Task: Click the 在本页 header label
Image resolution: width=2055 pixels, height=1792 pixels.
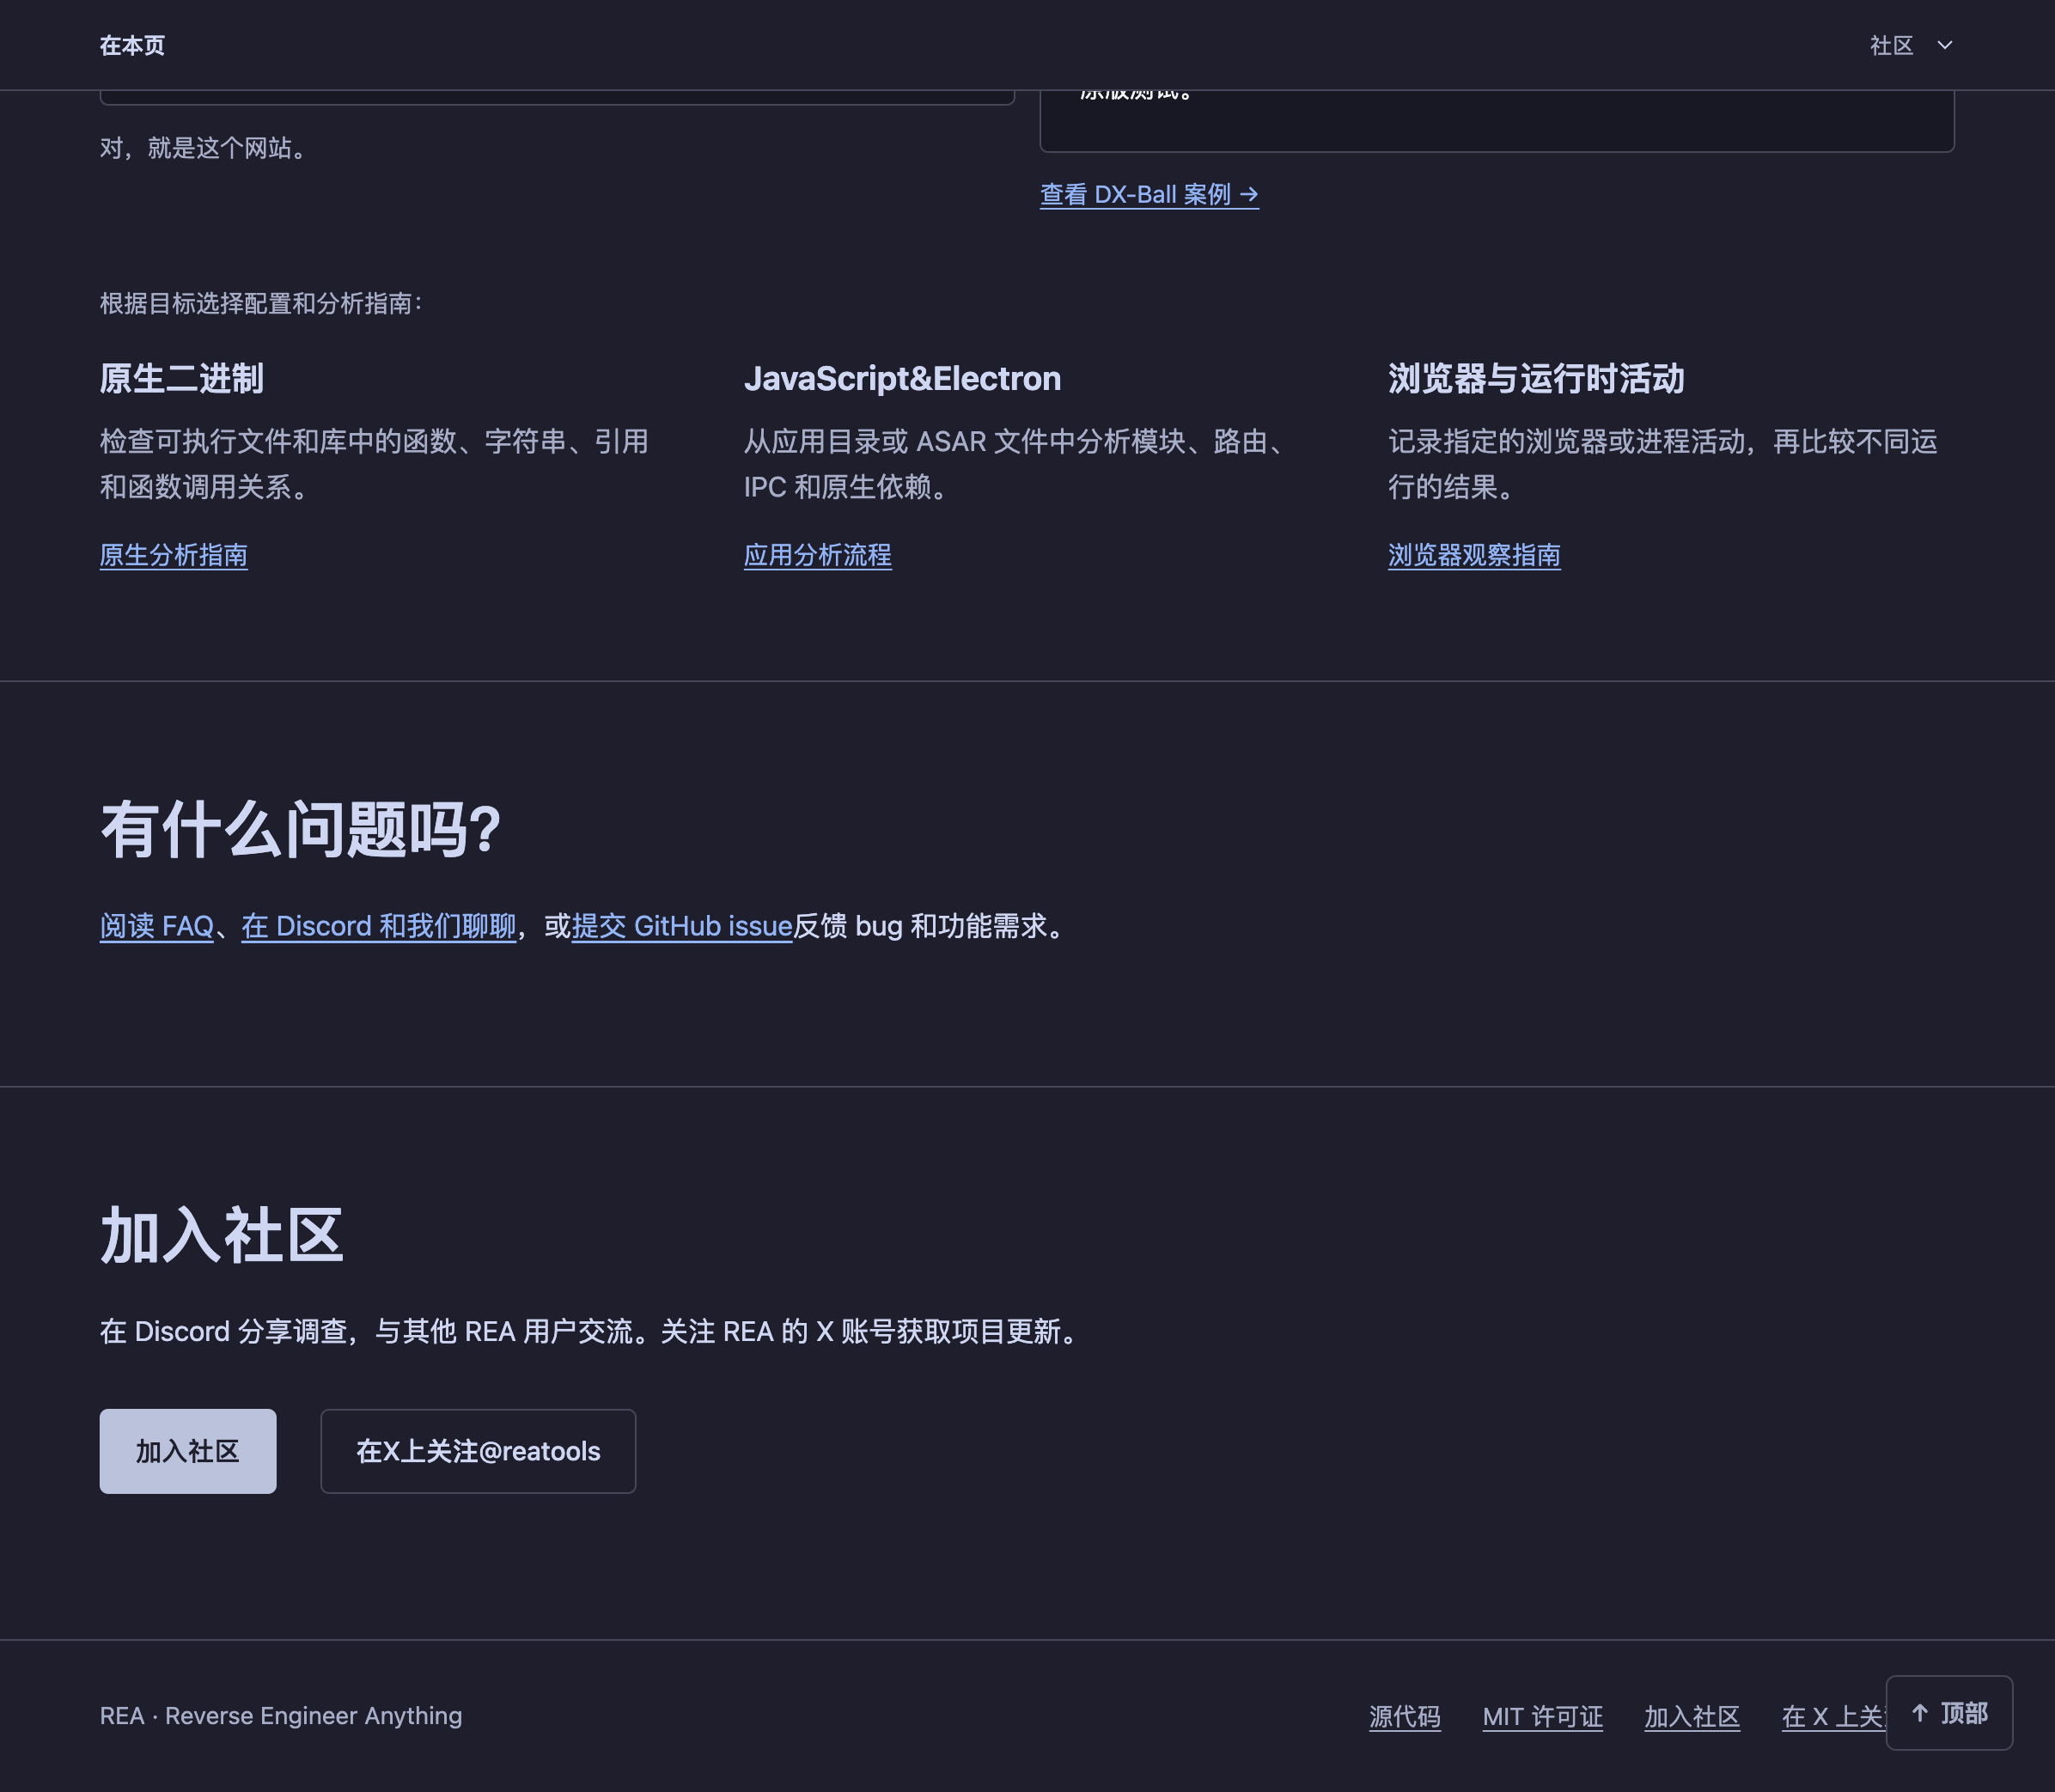Action: coord(132,45)
